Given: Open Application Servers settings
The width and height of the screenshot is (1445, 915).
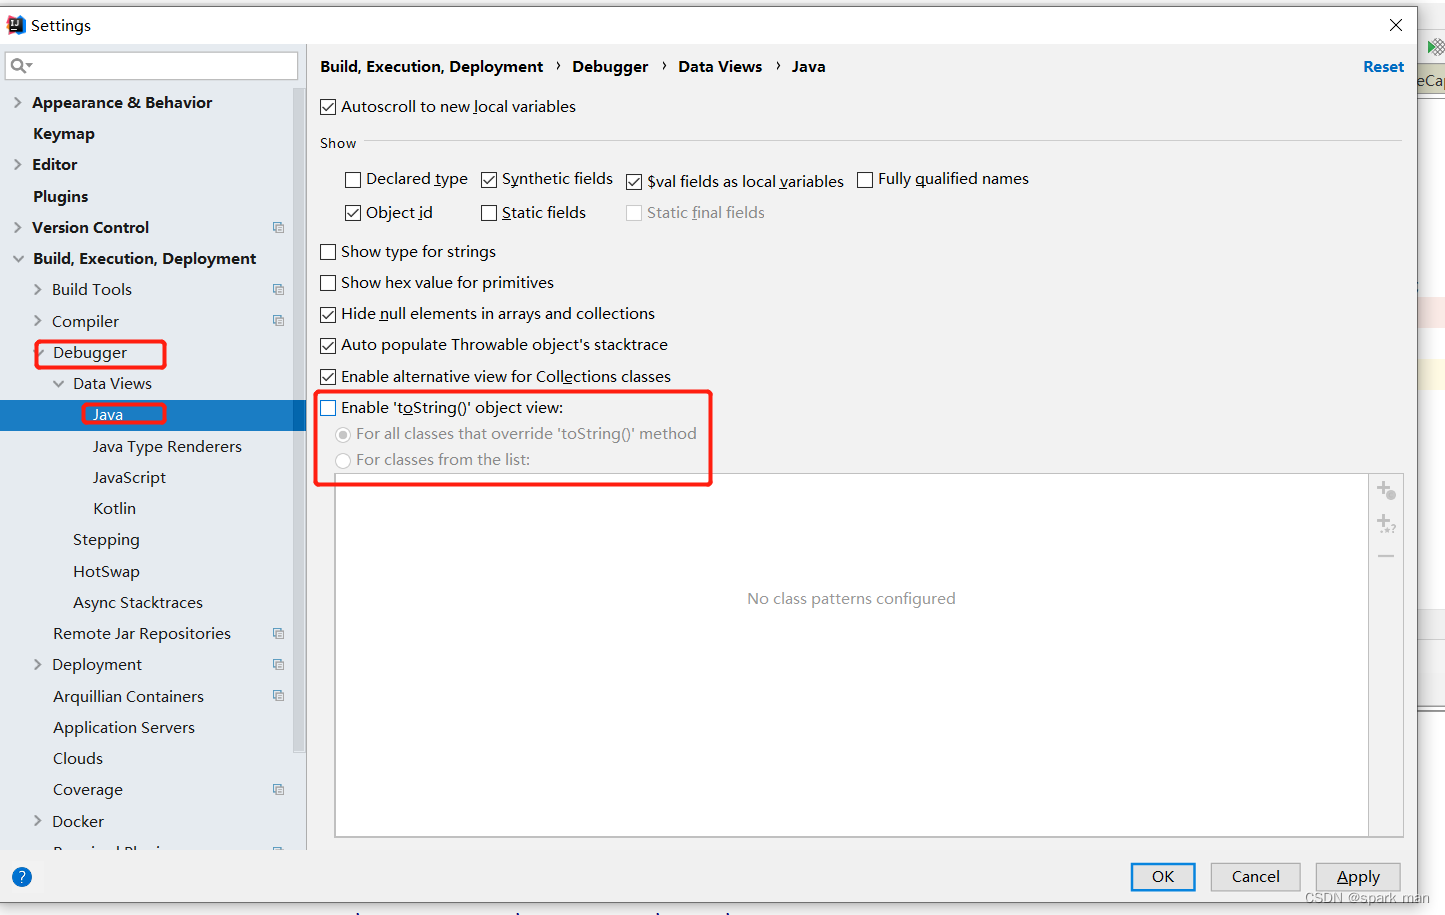Looking at the screenshot, I should click(124, 728).
